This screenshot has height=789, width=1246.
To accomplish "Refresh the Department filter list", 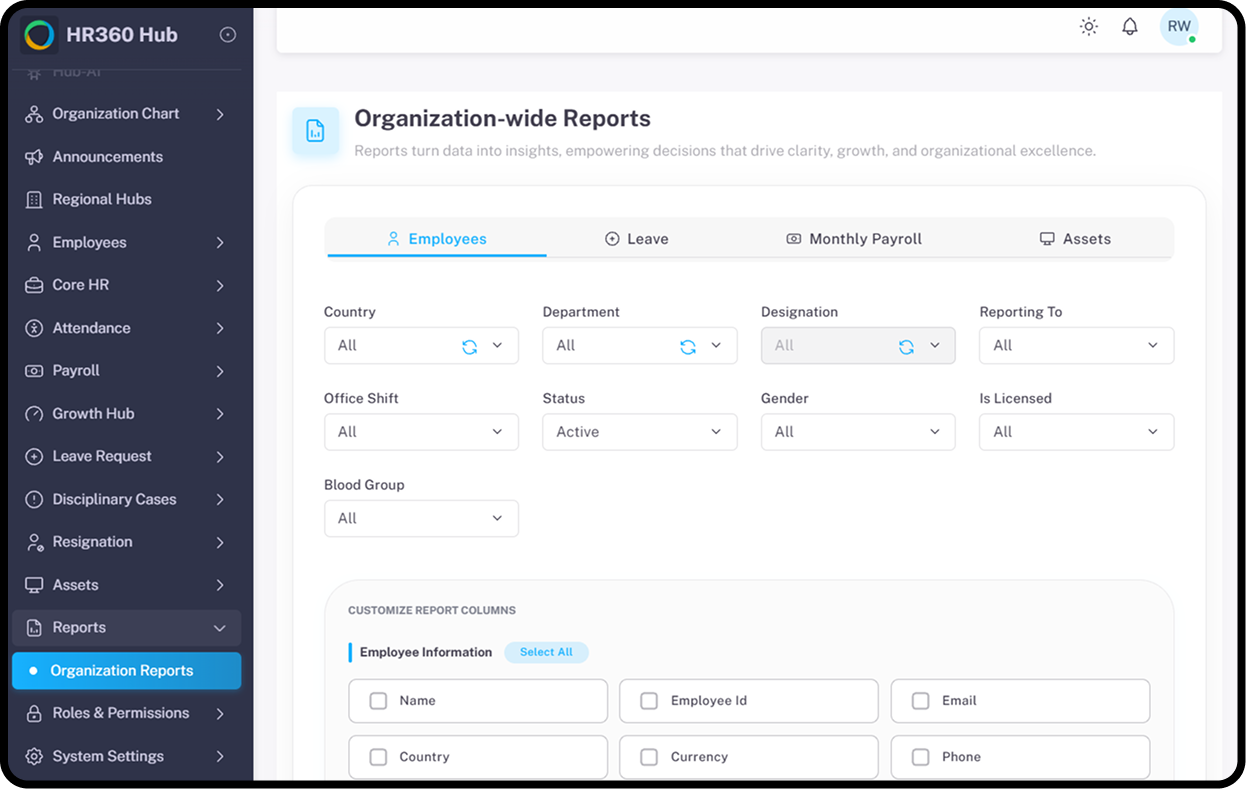I will (688, 346).
